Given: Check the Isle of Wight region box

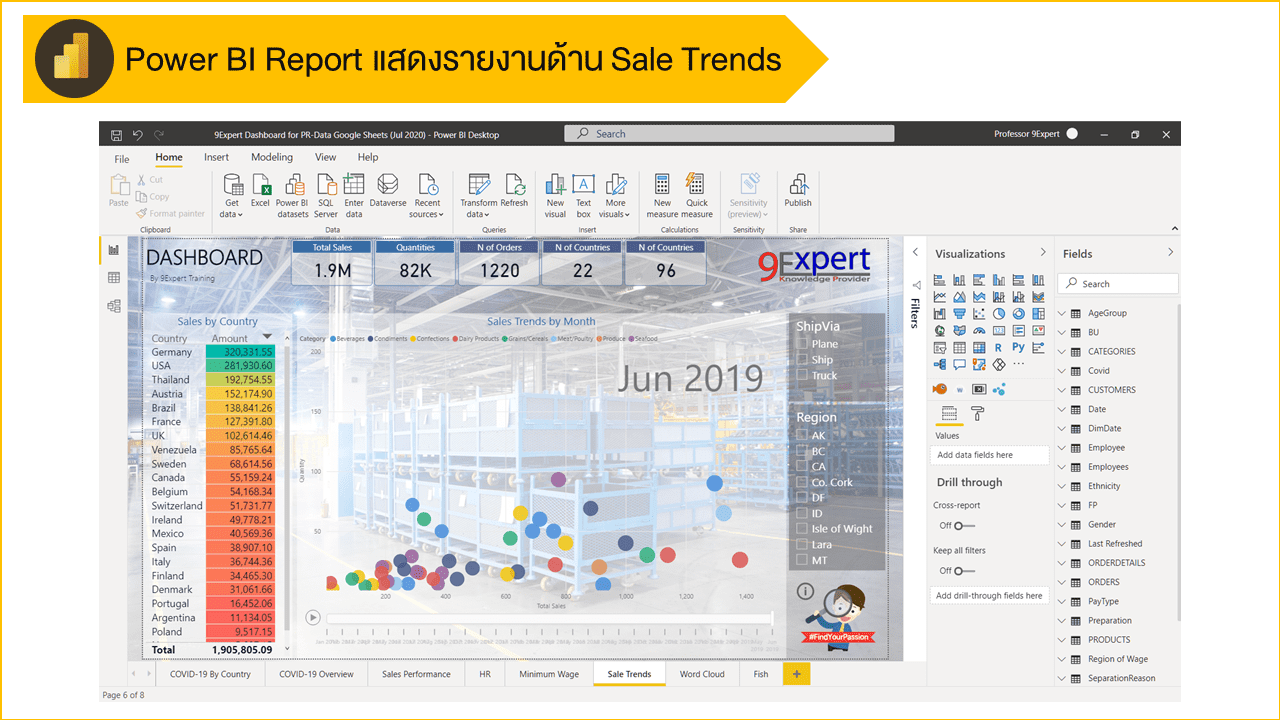Looking at the screenshot, I should tap(802, 529).
